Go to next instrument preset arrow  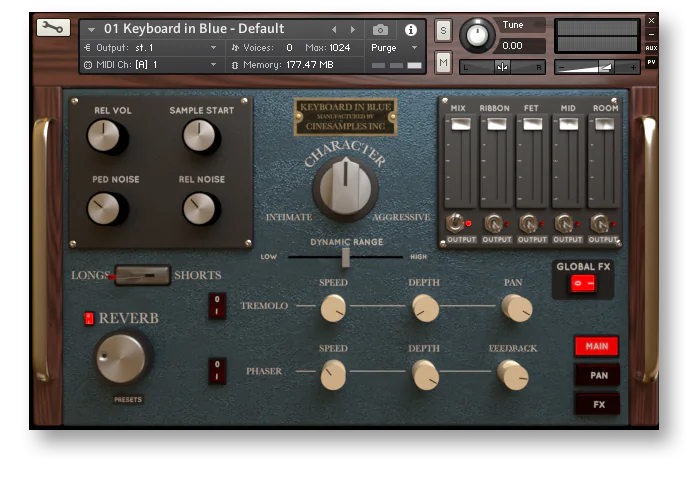click(x=353, y=29)
